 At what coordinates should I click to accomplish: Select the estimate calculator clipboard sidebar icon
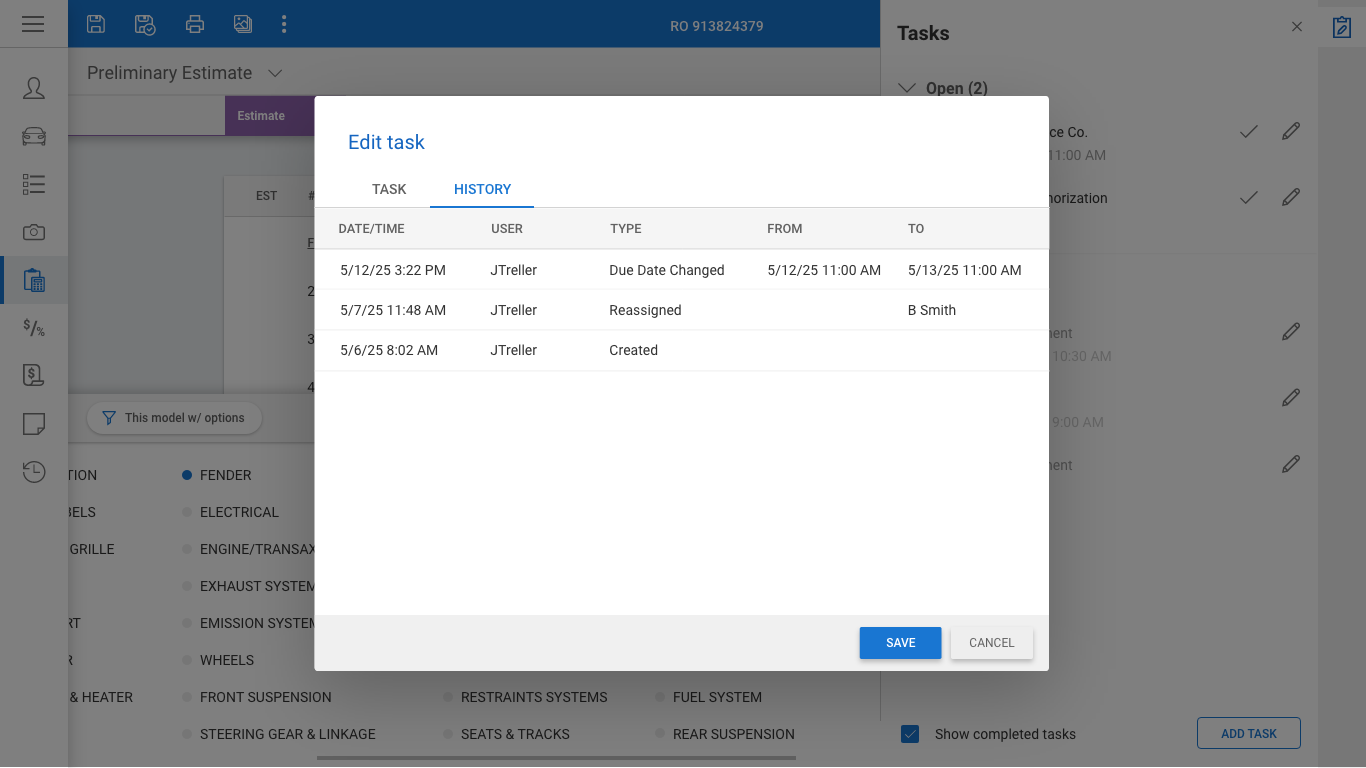click(34, 280)
